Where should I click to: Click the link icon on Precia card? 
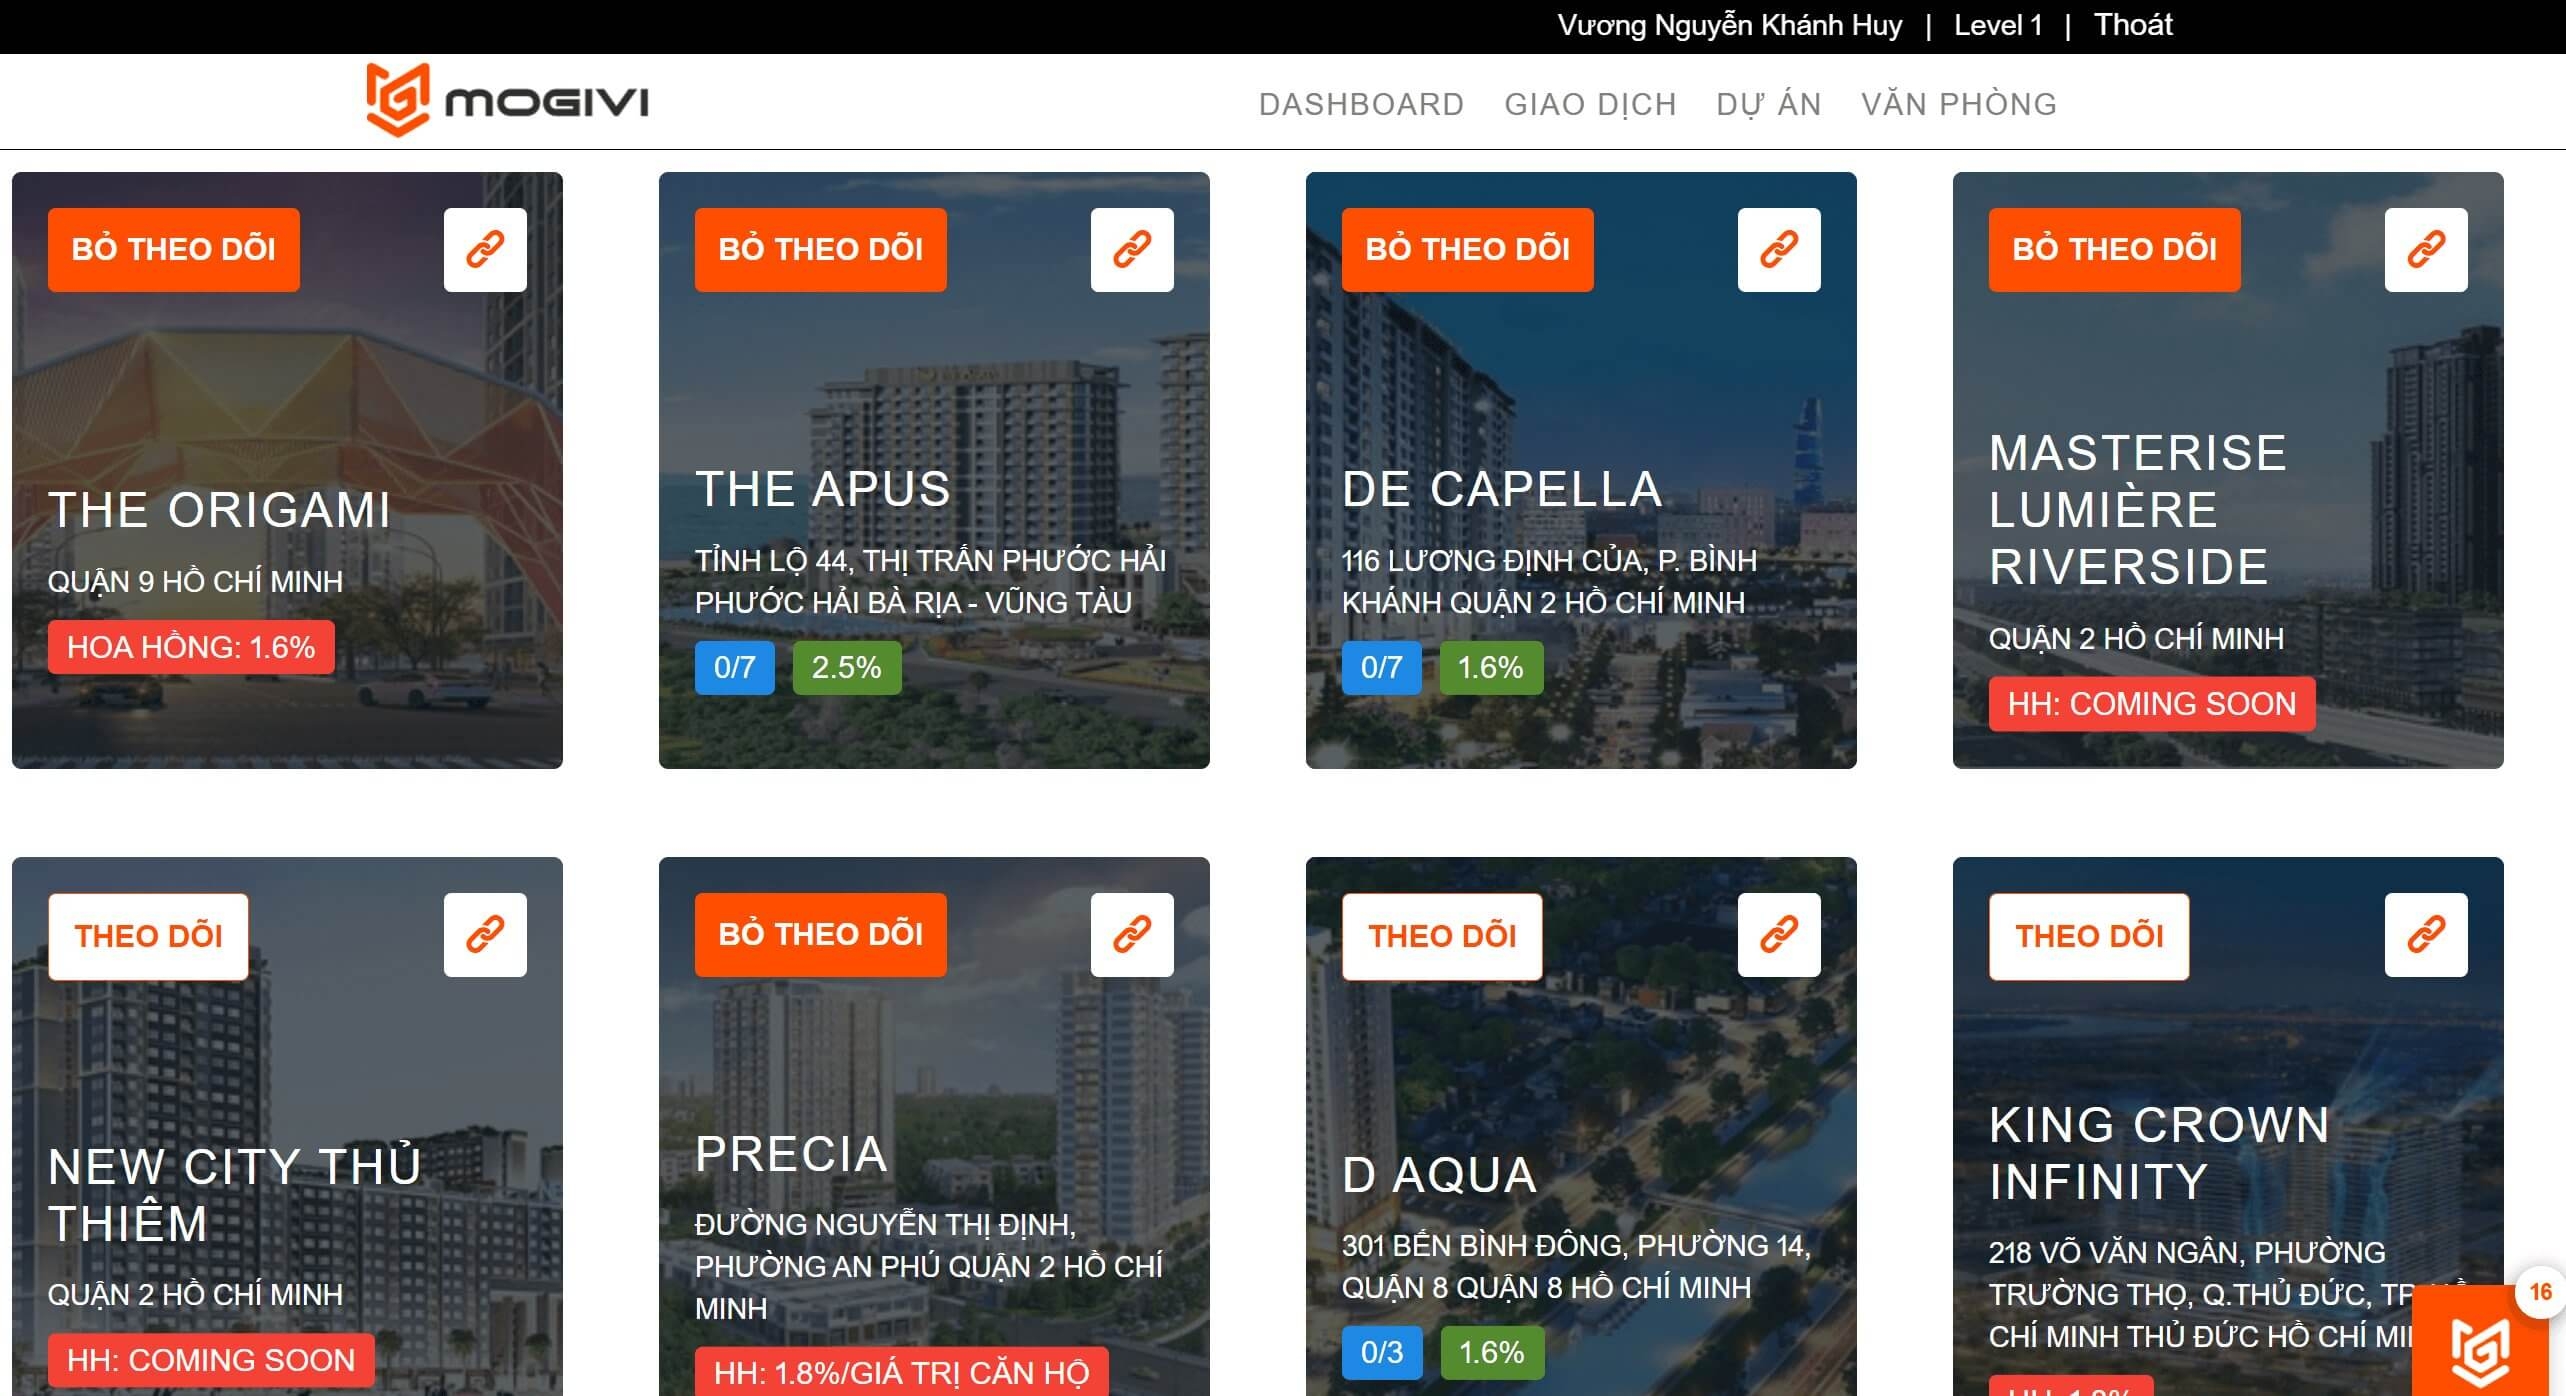click(x=1132, y=934)
